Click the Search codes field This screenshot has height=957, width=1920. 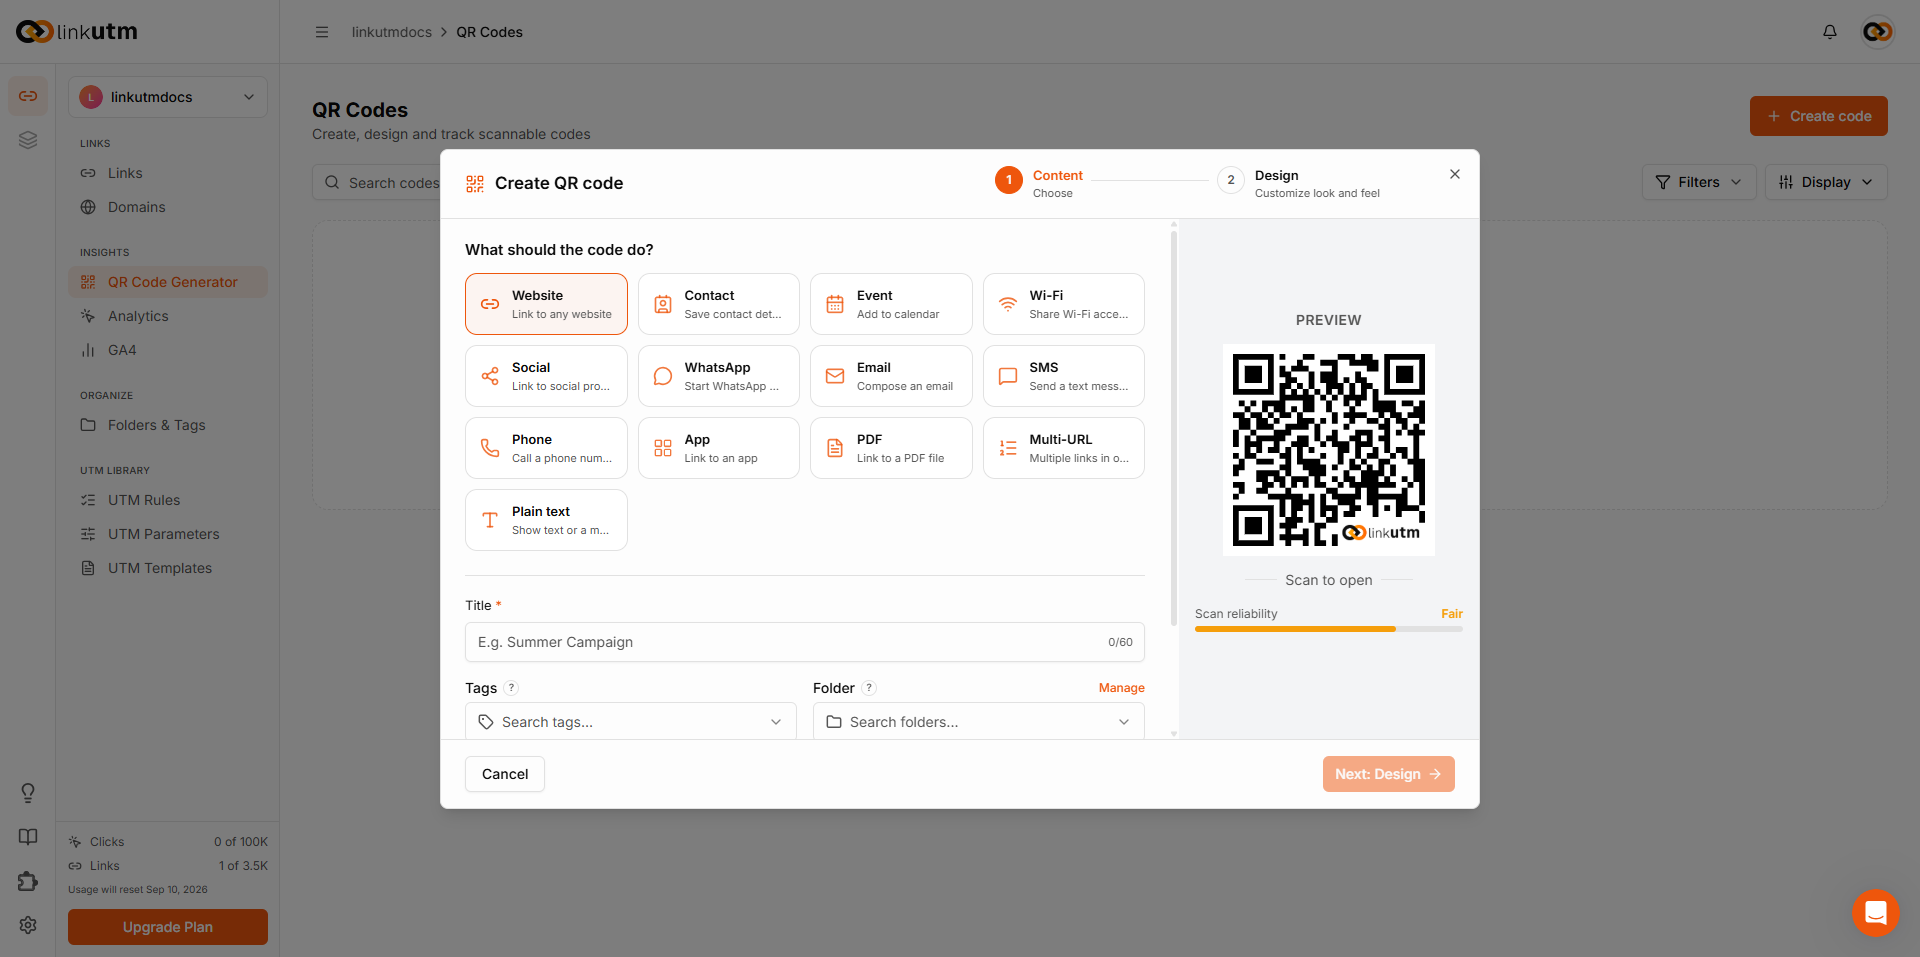click(378, 182)
